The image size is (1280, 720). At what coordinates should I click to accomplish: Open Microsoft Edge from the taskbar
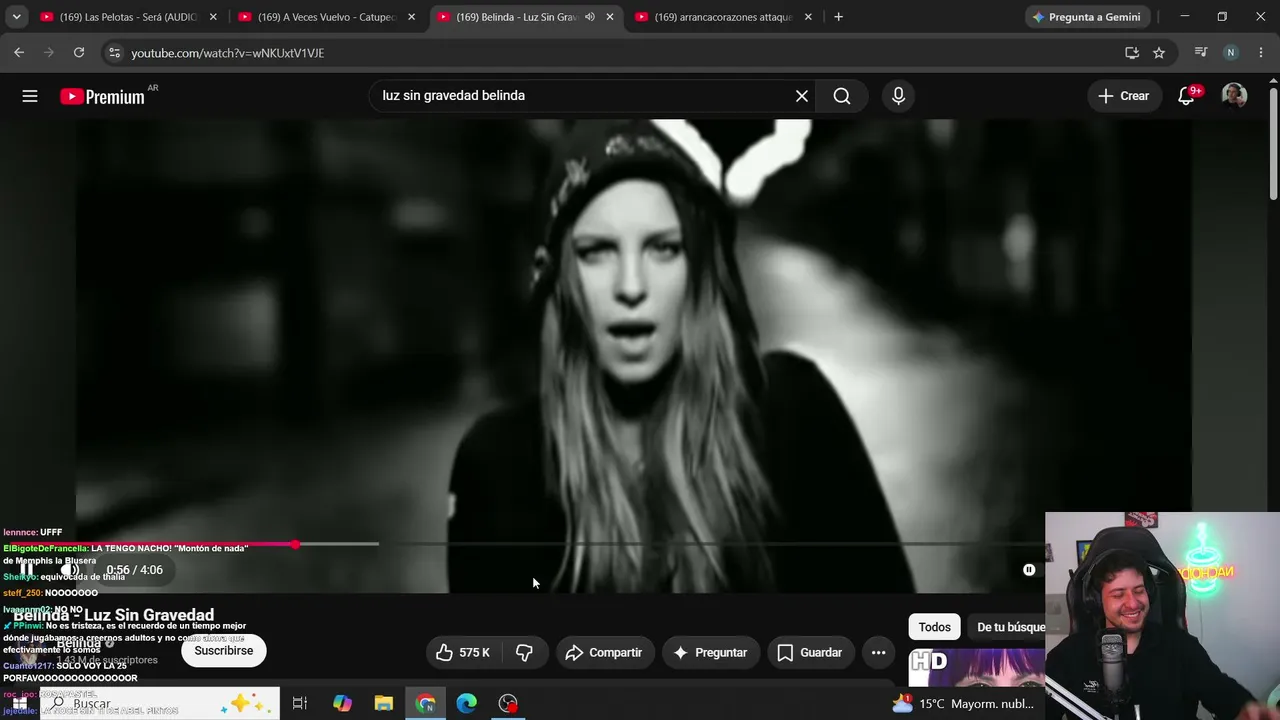[x=467, y=703]
